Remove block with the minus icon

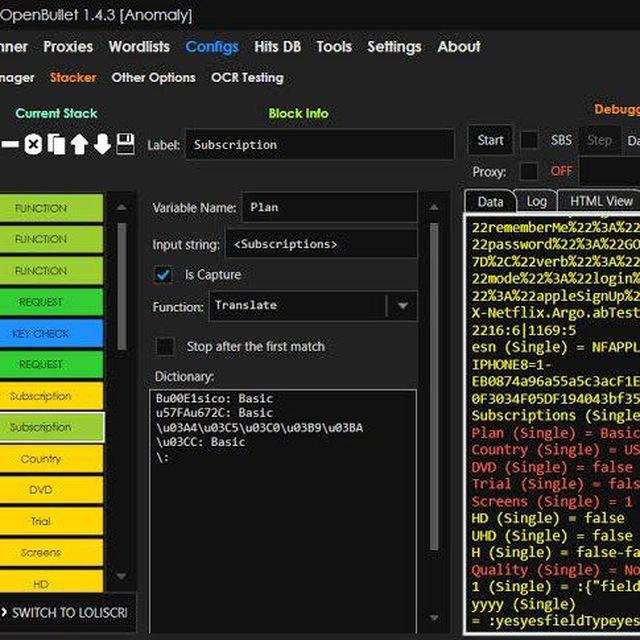coord(10,144)
